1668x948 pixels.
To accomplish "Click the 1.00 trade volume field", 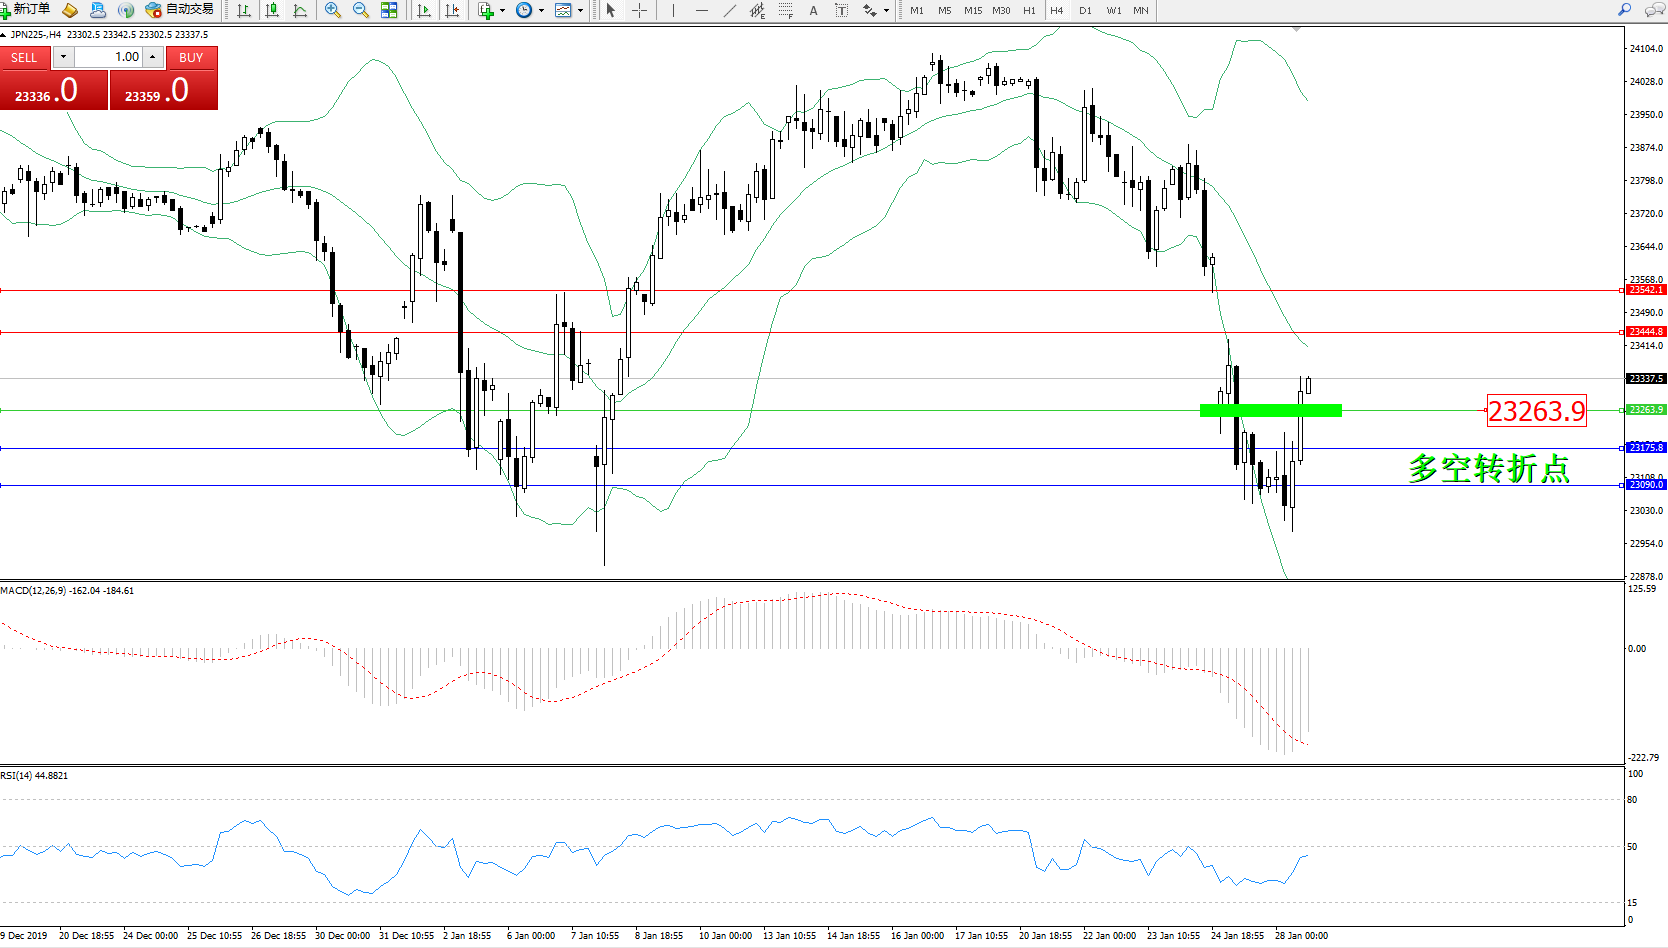I will [109, 57].
